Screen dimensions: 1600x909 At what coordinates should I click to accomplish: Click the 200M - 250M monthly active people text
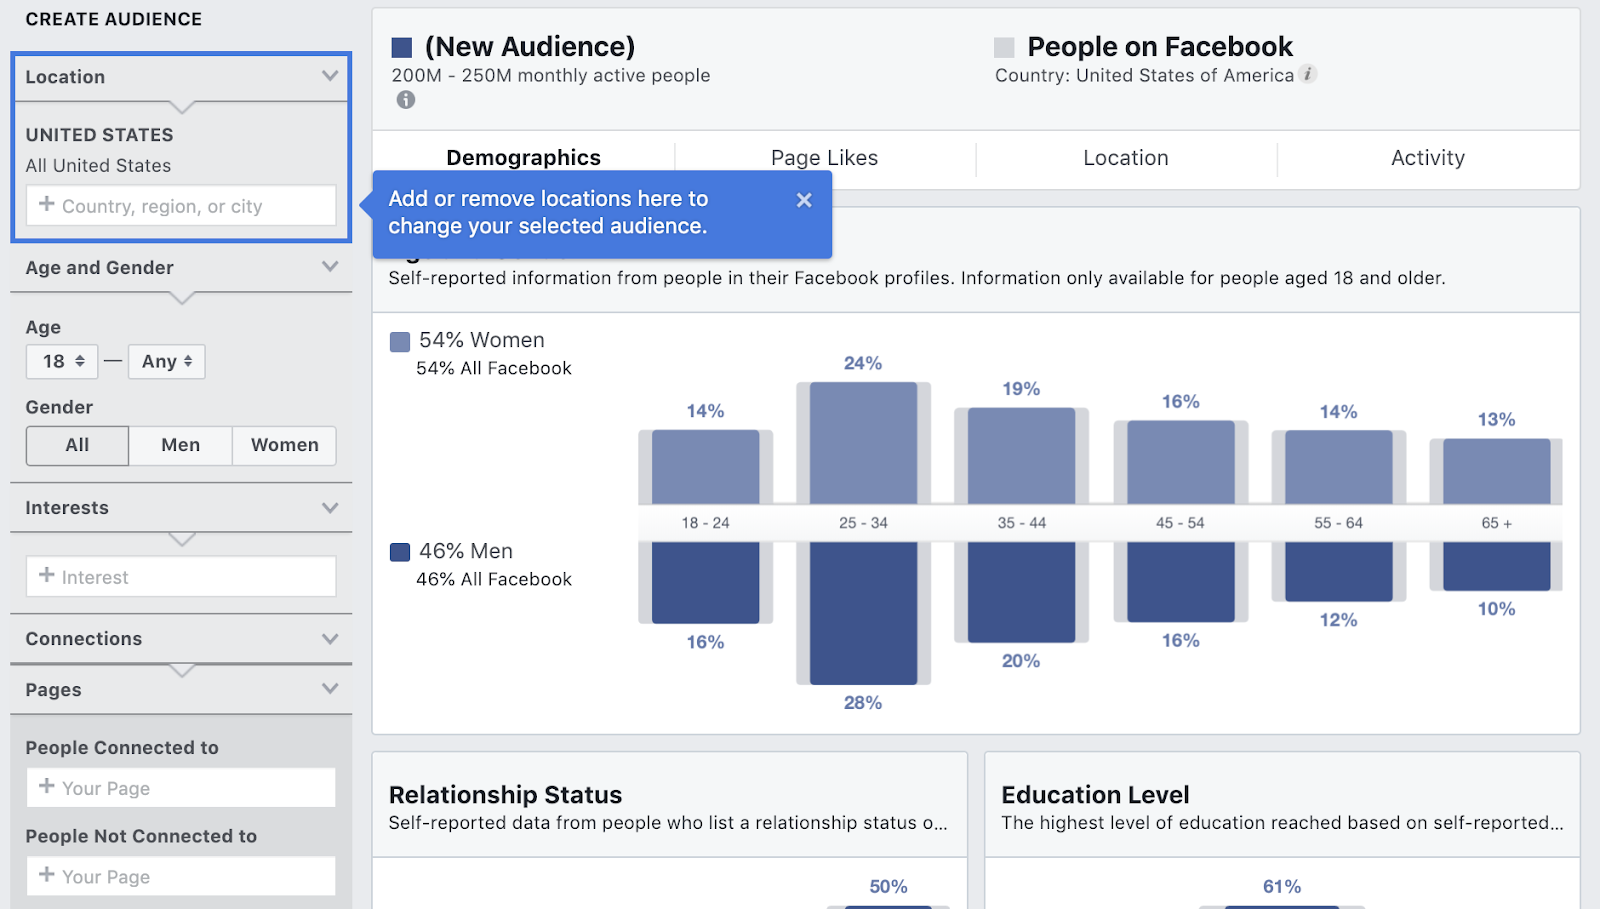551,76
